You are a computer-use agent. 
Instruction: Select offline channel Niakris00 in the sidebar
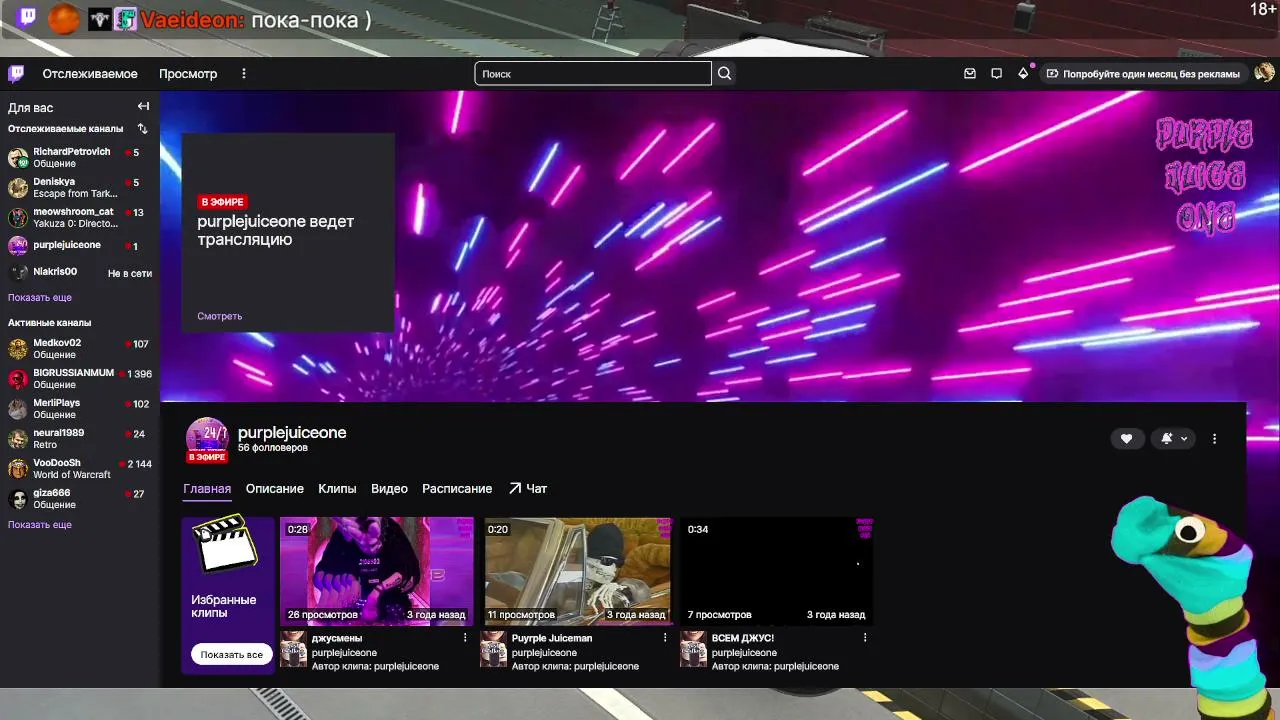point(80,272)
